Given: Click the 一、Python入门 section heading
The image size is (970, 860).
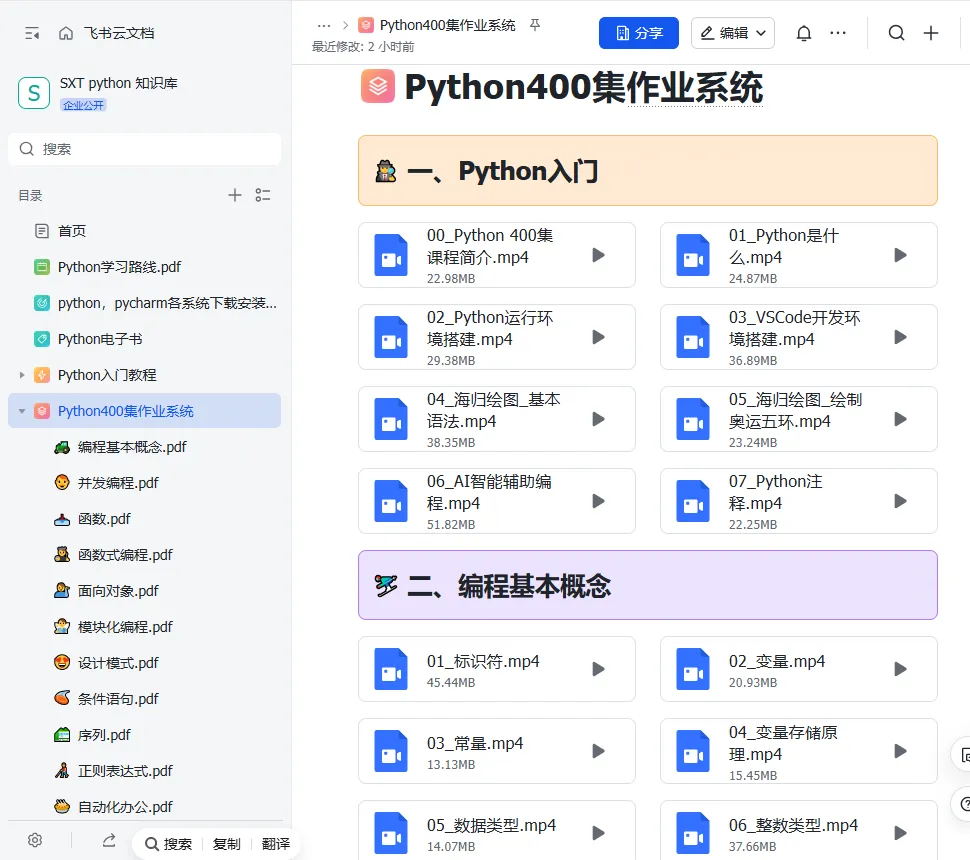Looking at the screenshot, I should 502,171.
